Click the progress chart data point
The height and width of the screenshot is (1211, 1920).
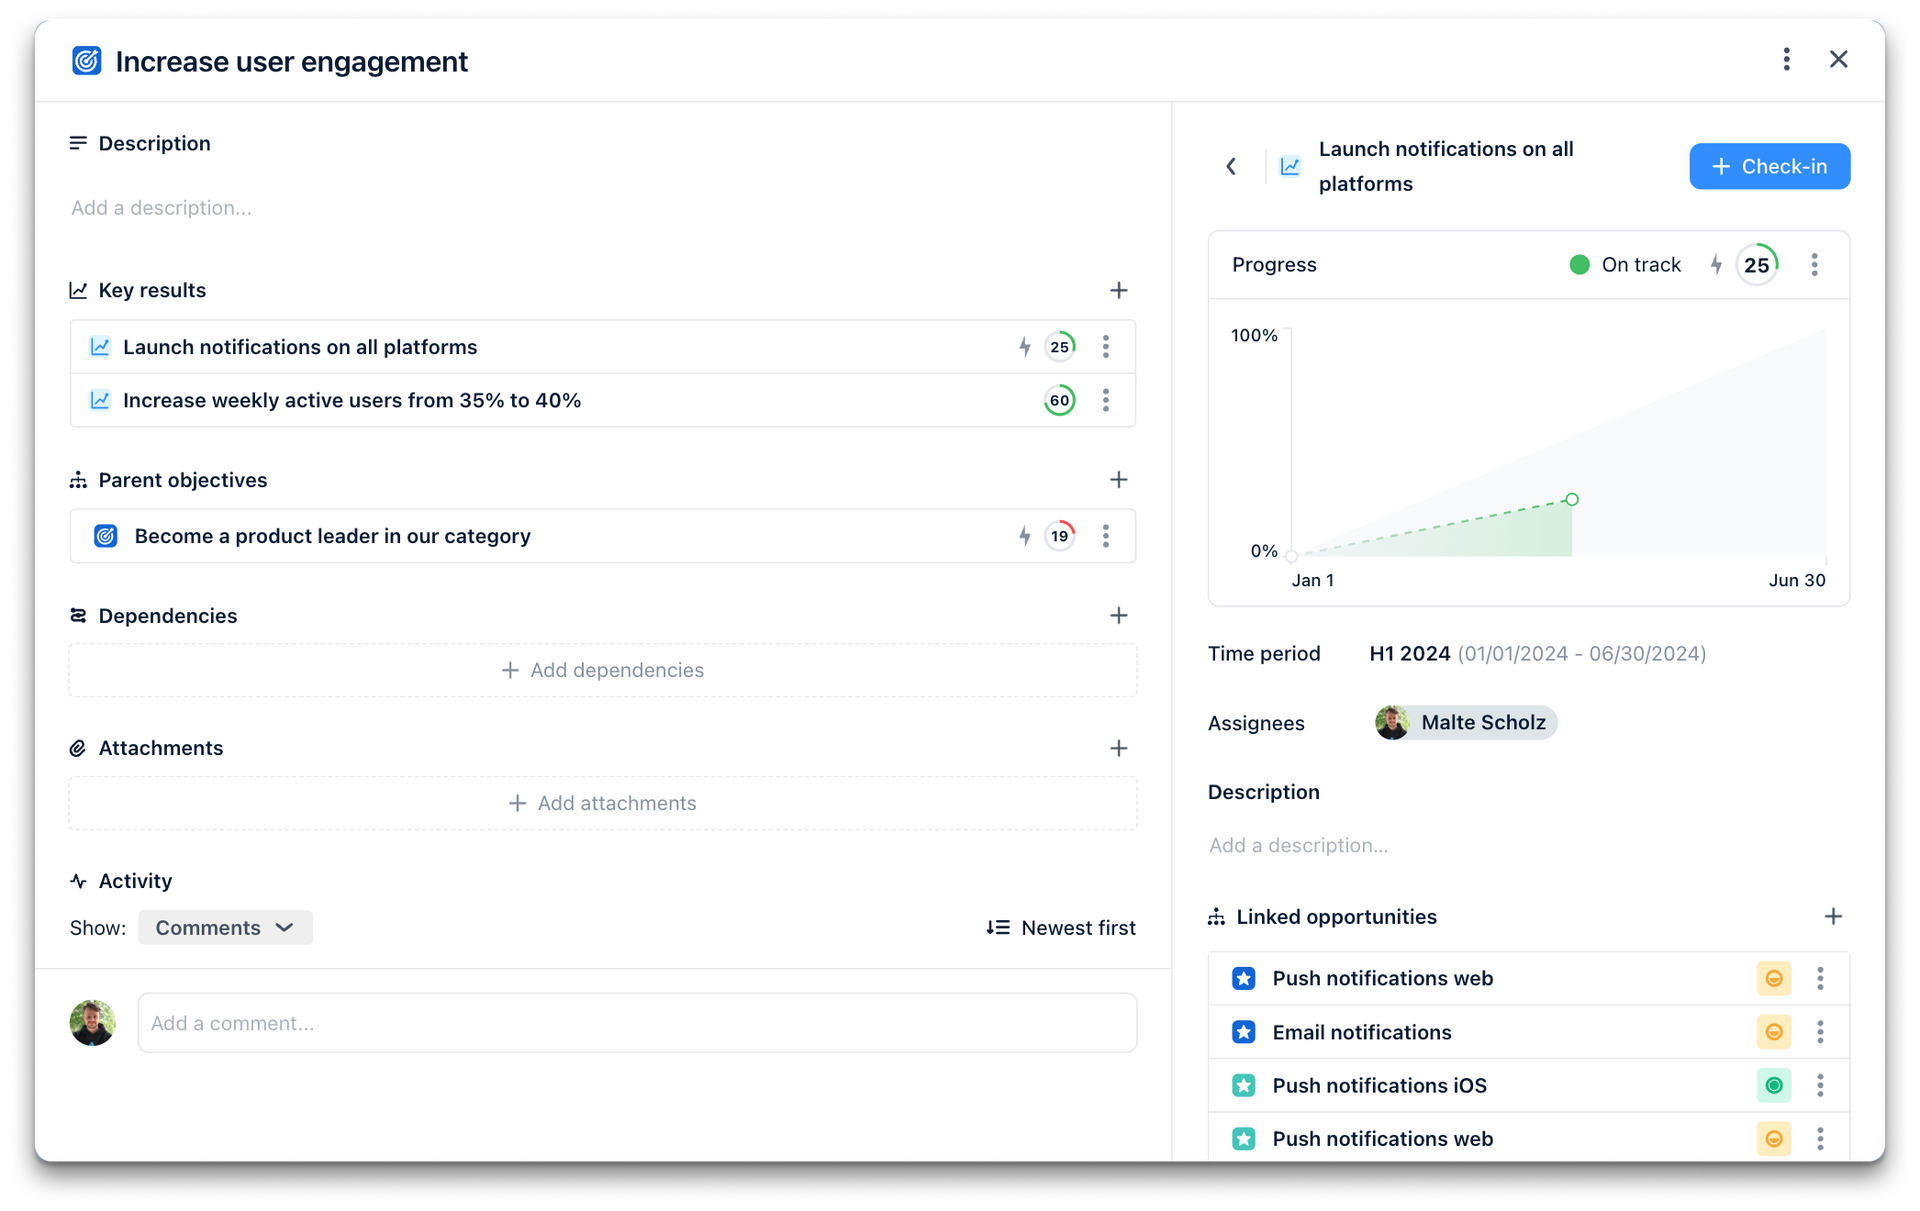[x=1571, y=499]
